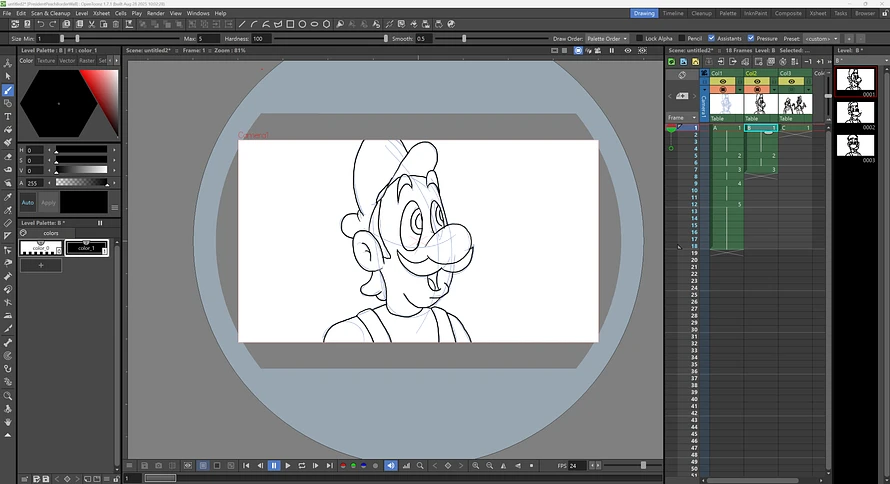The image size is (890, 484).
Task: Toggle Col3 preview visibility eye
Action: point(791,82)
